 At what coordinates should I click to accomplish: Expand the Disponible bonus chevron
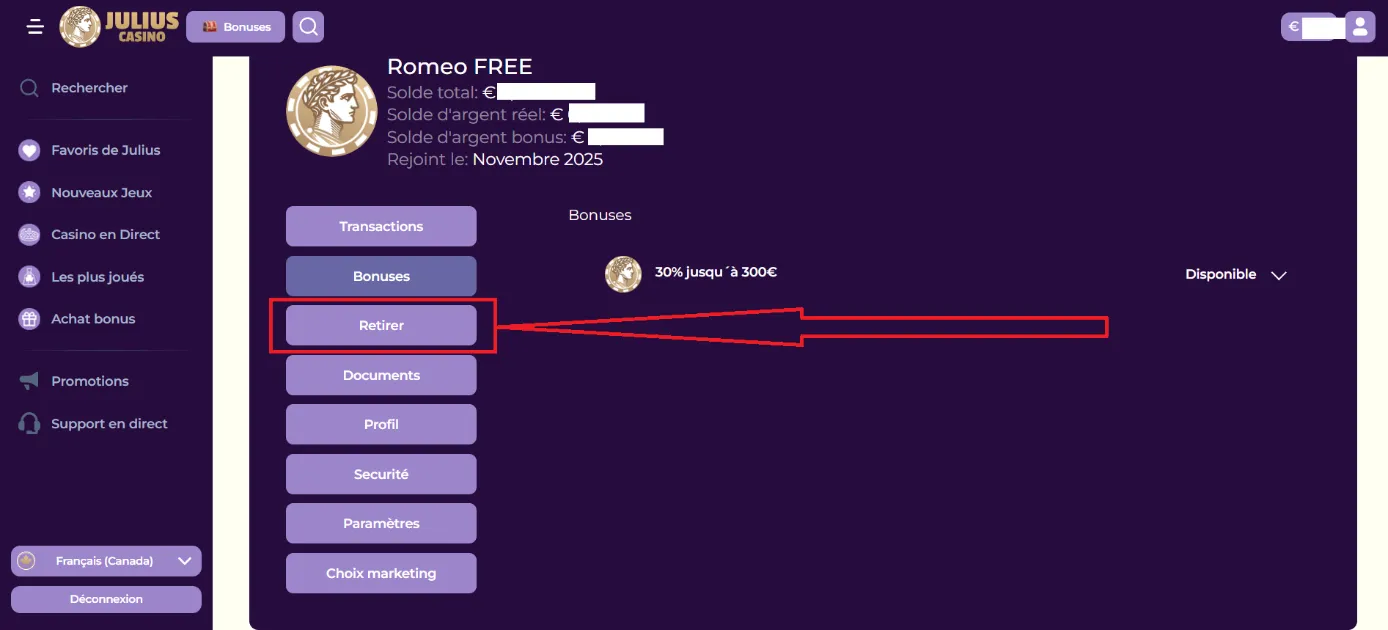point(1278,275)
